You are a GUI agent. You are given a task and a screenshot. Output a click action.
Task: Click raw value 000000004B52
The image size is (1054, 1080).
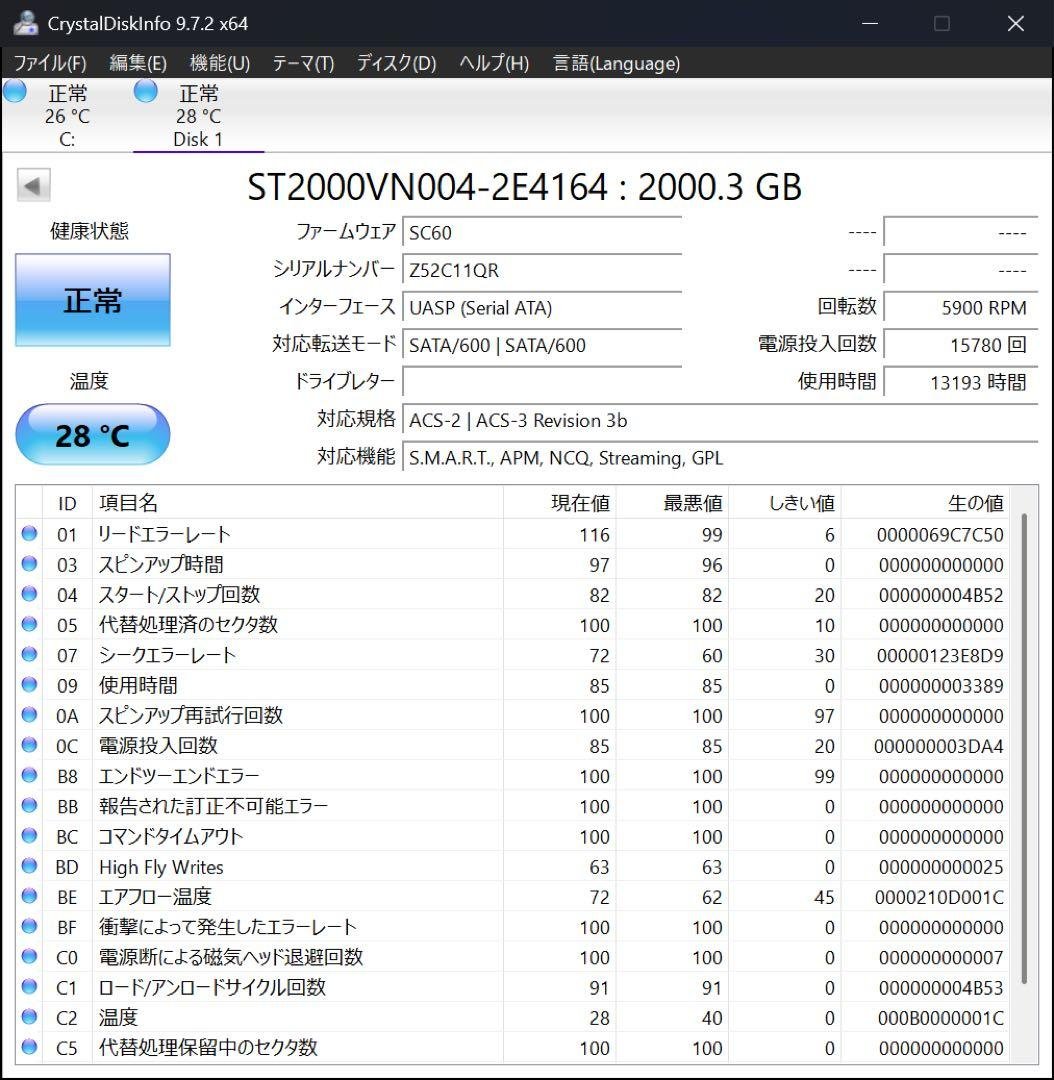(940, 595)
